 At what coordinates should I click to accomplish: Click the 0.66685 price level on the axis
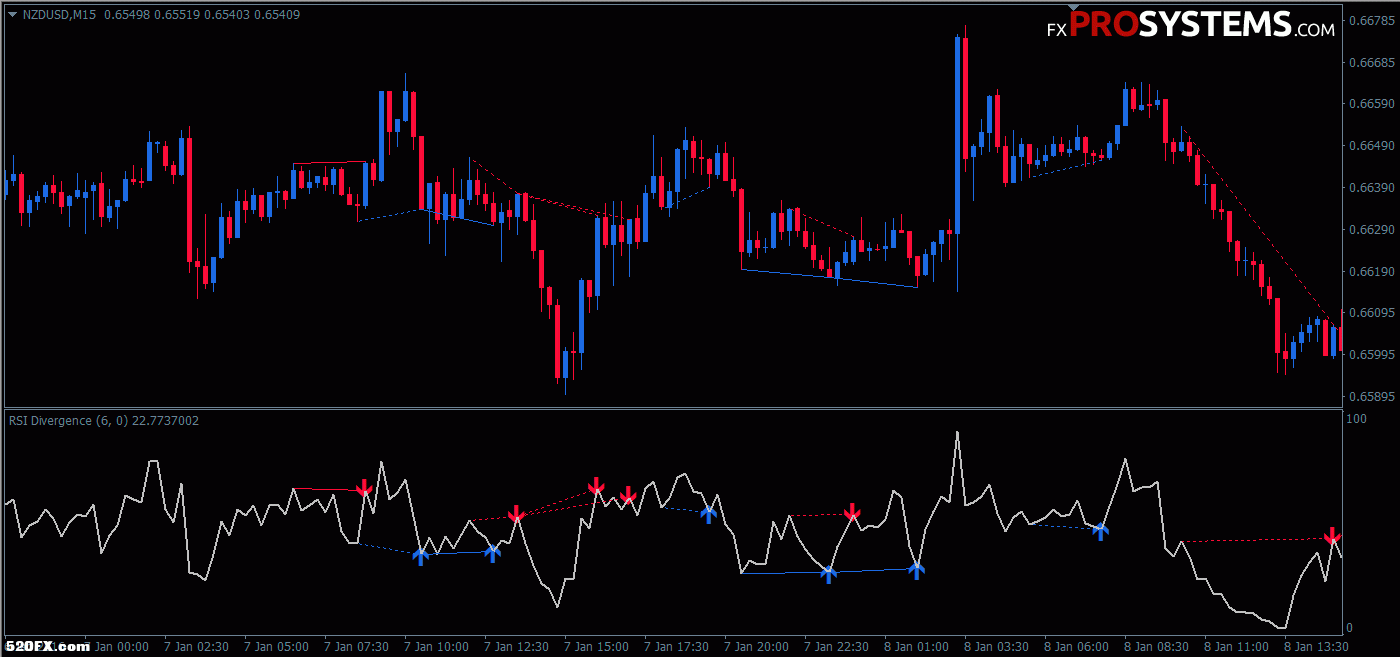point(1371,61)
